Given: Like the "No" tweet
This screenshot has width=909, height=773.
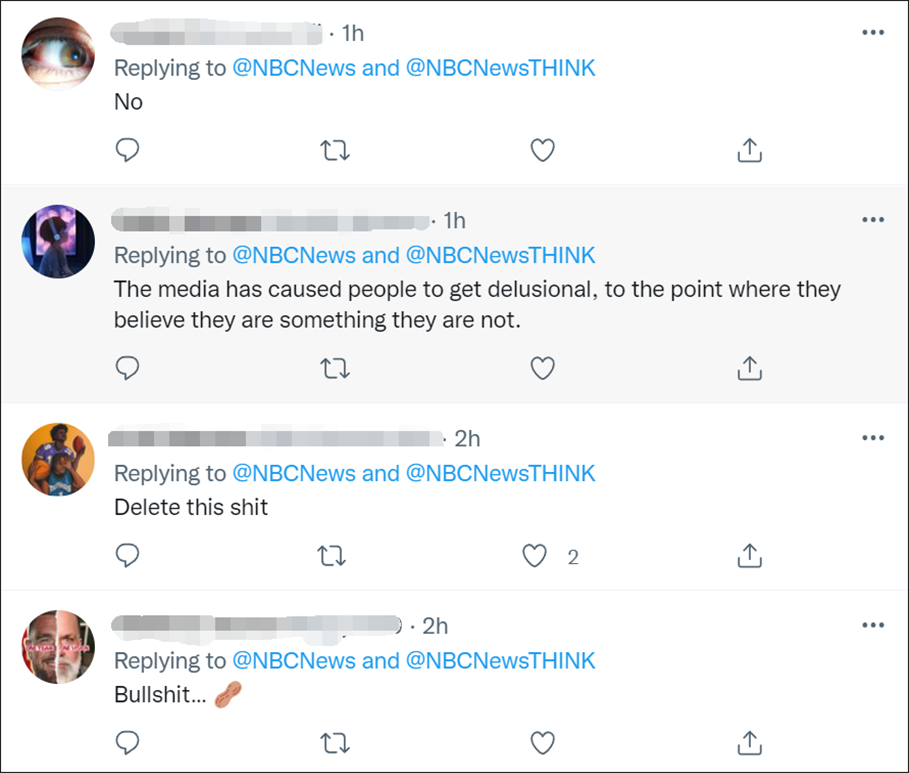Looking at the screenshot, I should pos(542,150).
